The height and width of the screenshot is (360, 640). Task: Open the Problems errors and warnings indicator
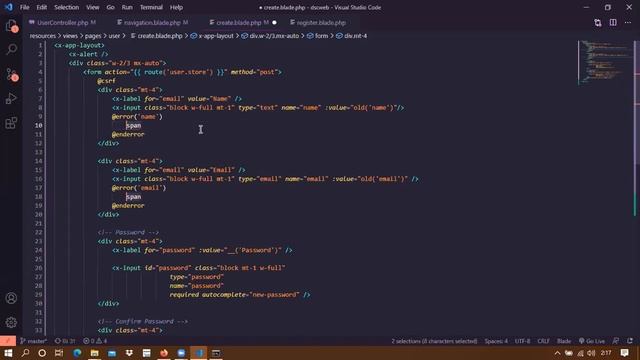point(95,341)
